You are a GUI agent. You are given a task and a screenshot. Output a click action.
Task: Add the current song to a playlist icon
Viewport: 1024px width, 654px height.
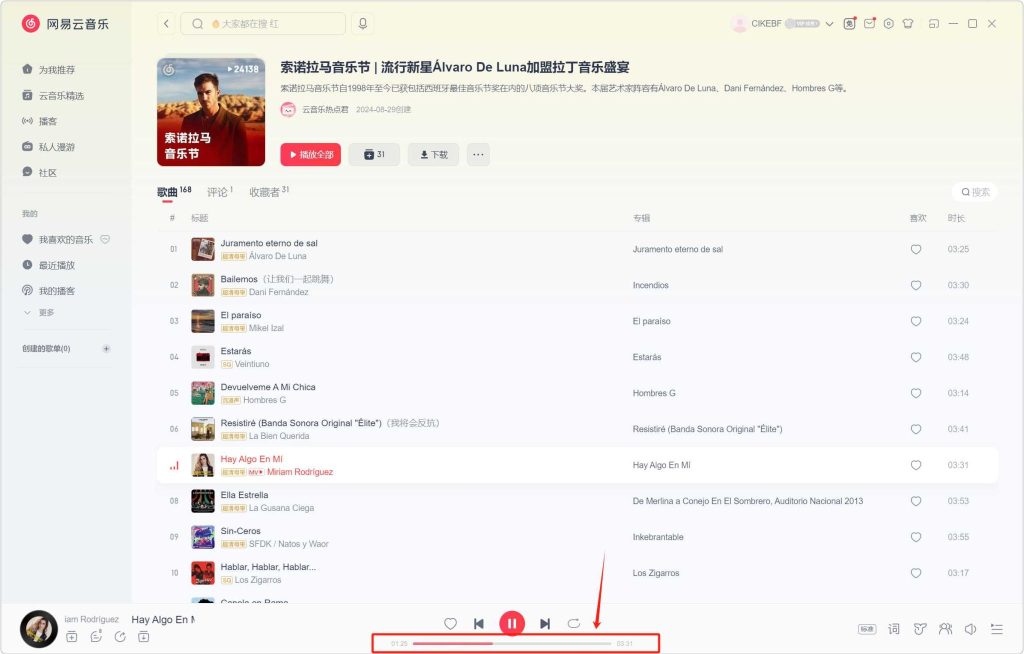point(72,636)
